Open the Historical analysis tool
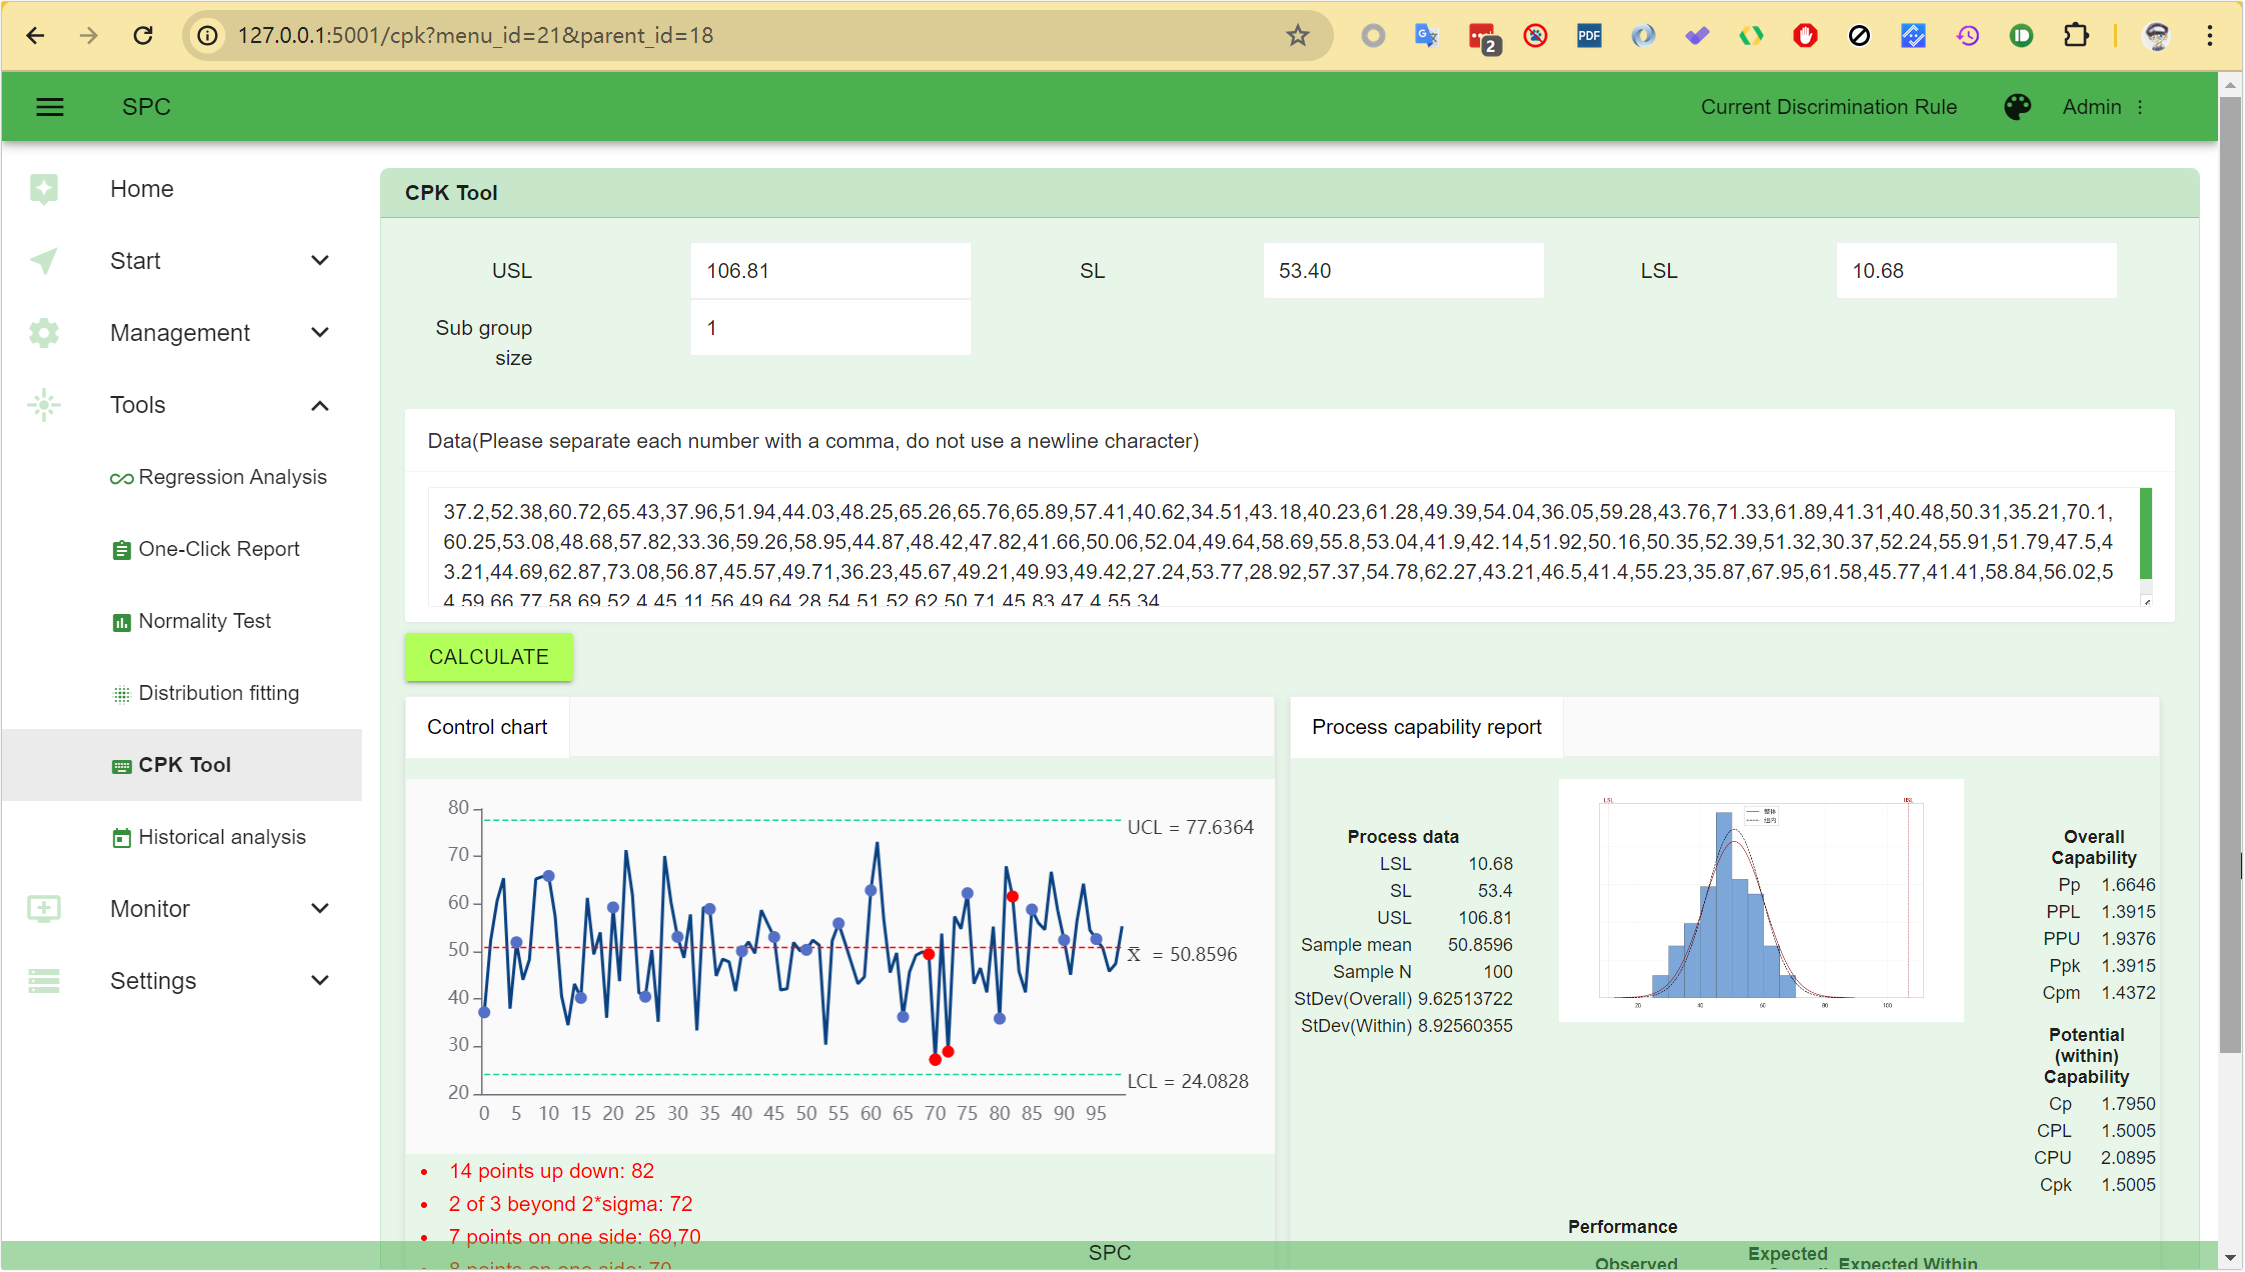This screenshot has height=1272, width=2245. tap(220, 836)
